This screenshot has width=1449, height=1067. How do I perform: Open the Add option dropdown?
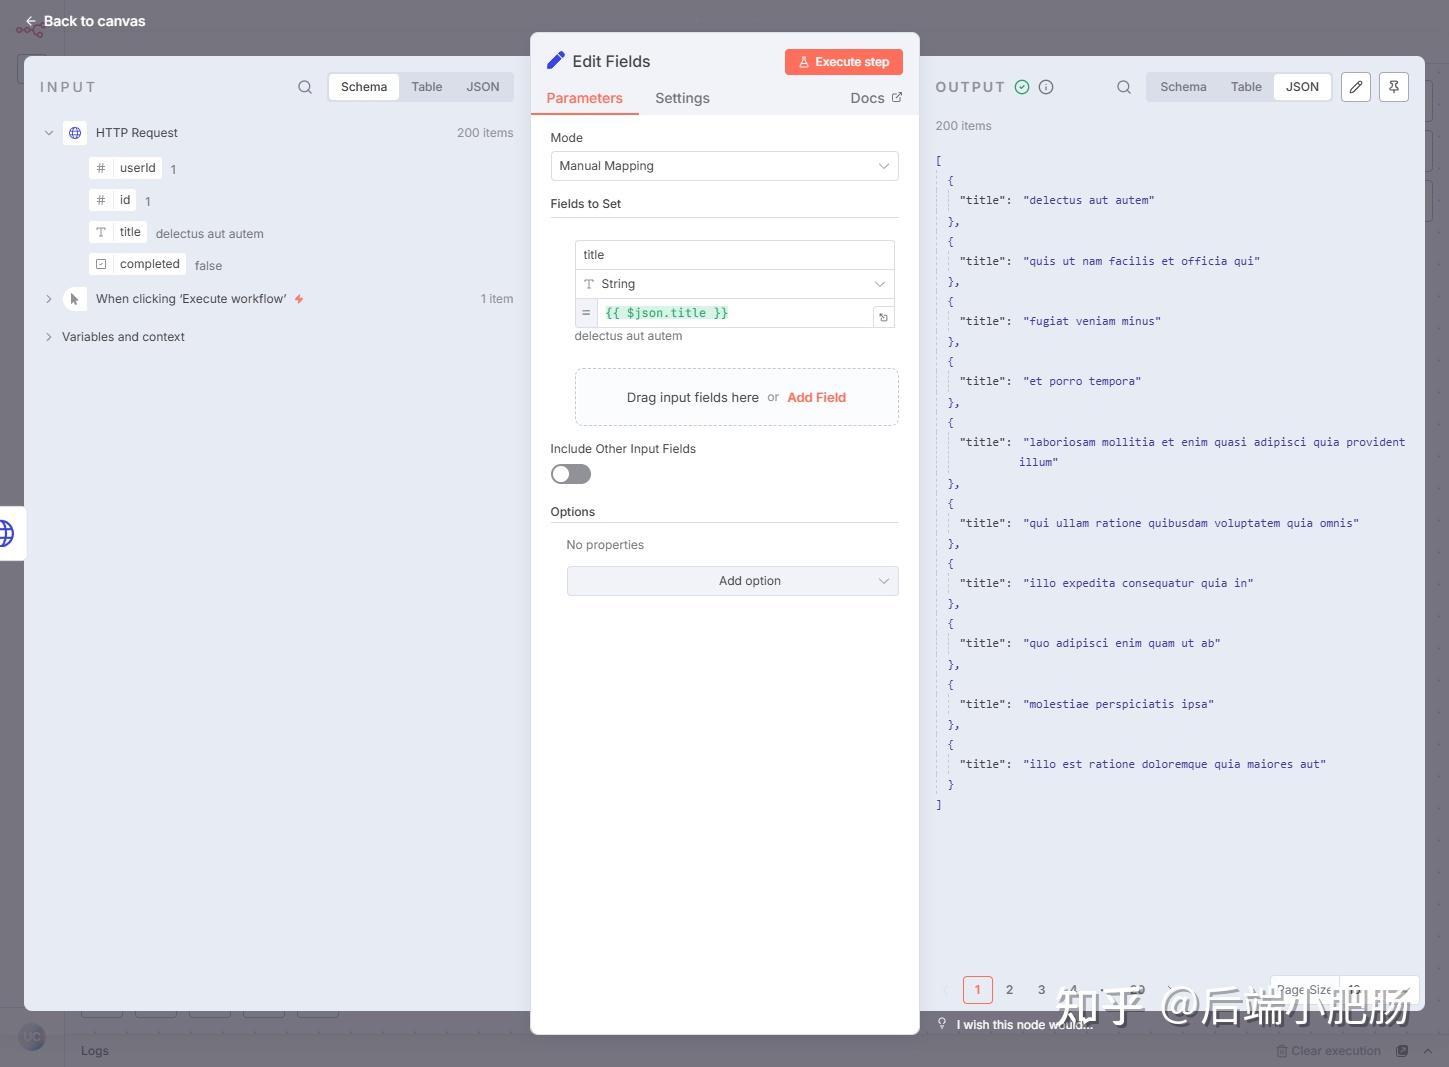tap(732, 581)
